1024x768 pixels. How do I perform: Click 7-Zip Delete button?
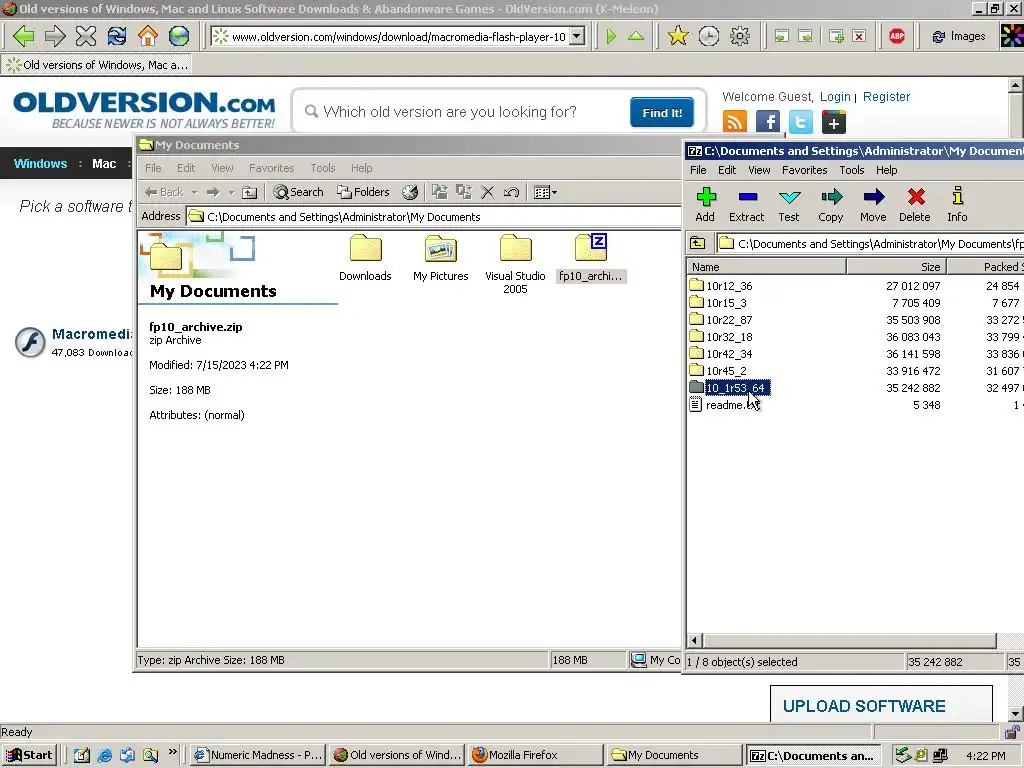coord(915,204)
